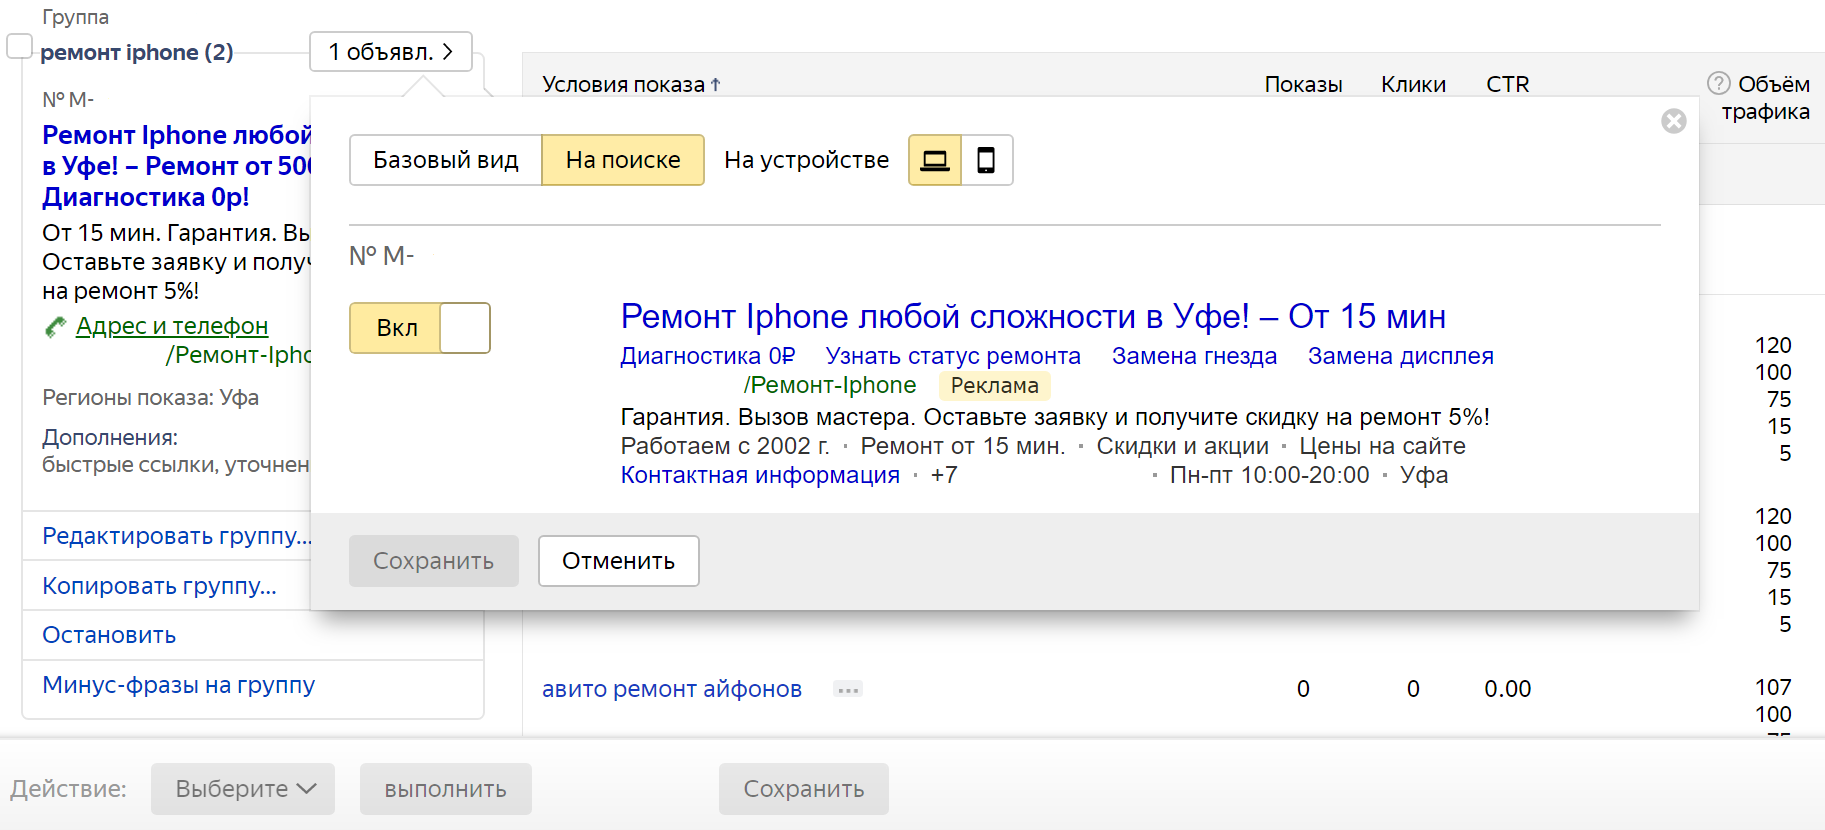The width and height of the screenshot is (1825, 830).
Task: Click Узнать статус ремонта quick link
Action: click(x=953, y=356)
